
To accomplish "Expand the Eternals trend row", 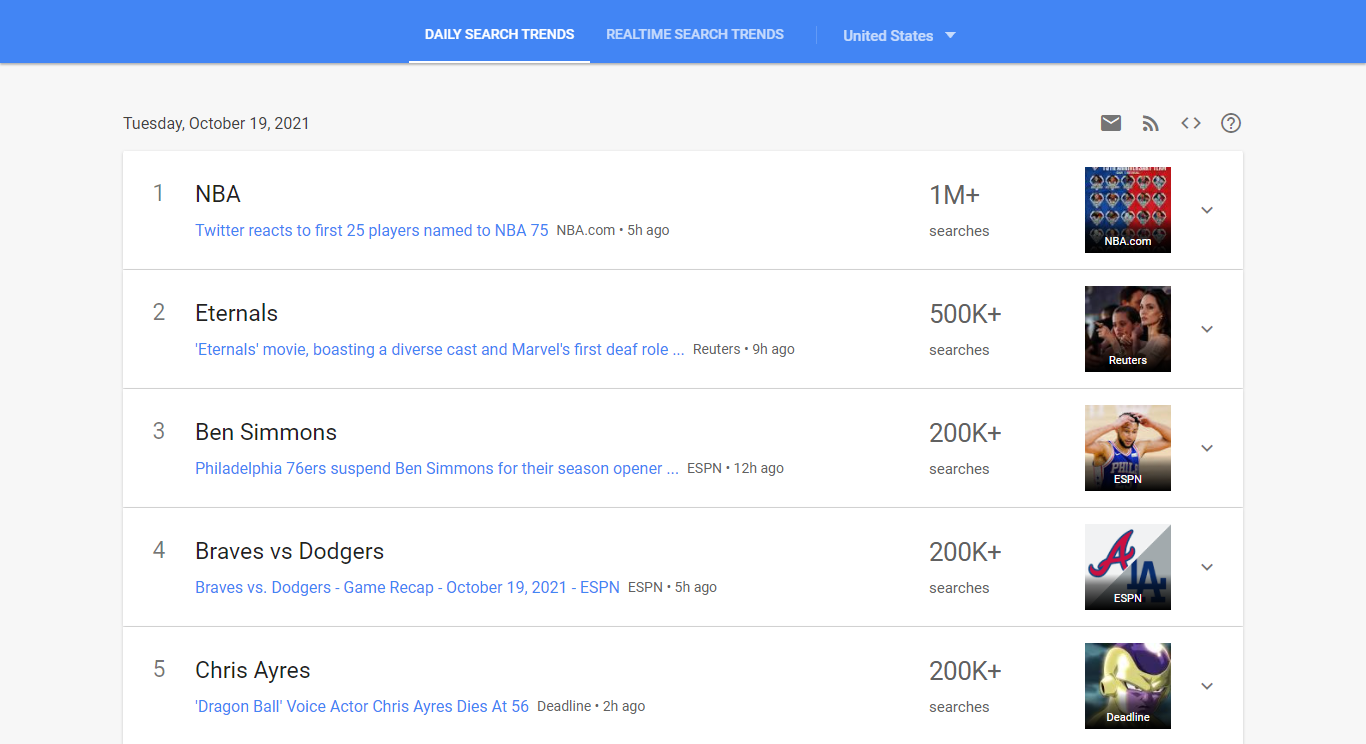I will 1207,329.
